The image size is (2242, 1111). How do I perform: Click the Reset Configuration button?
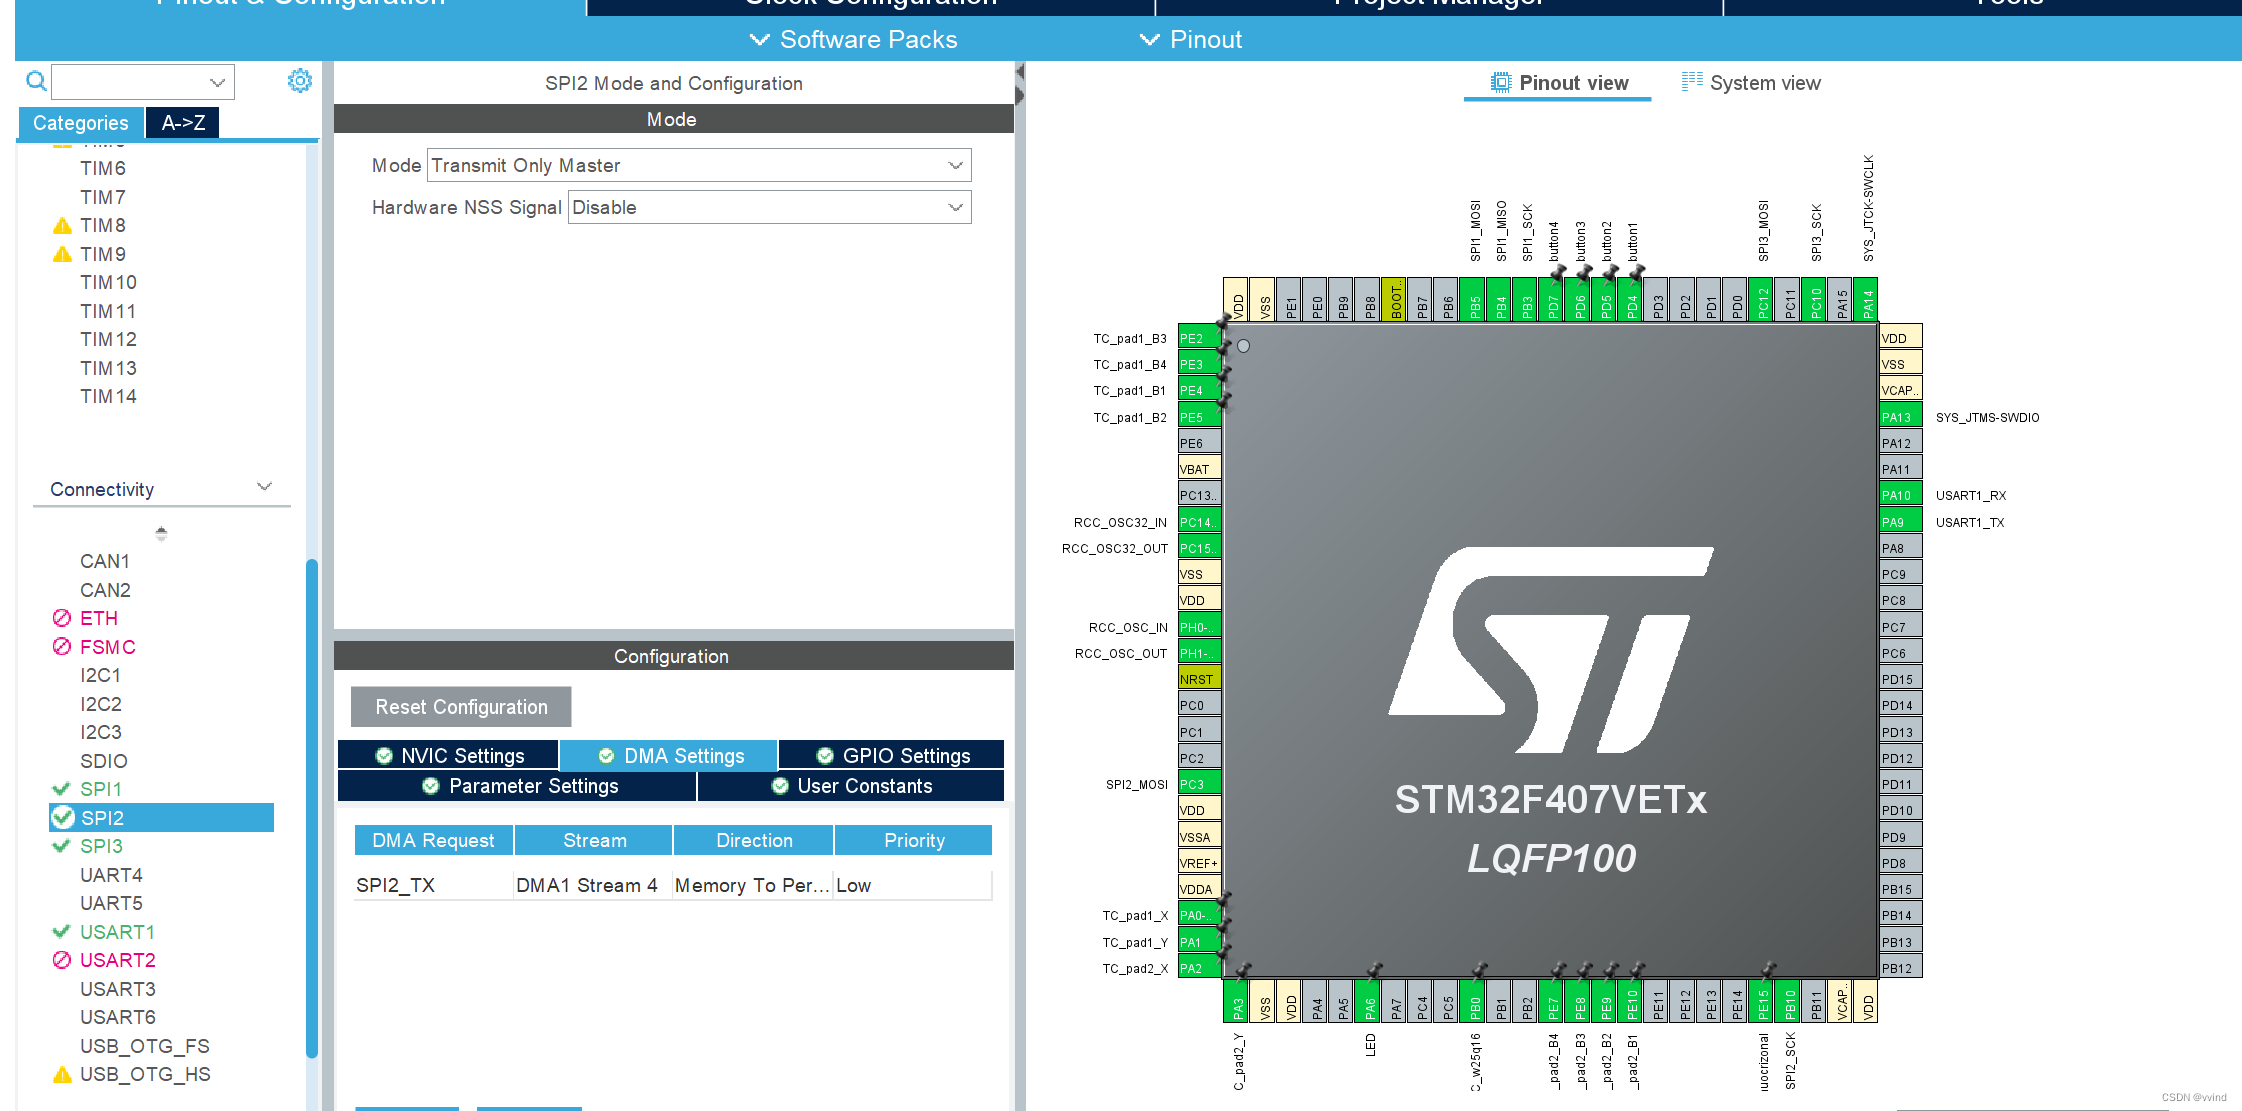pyautogui.click(x=460, y=707)
